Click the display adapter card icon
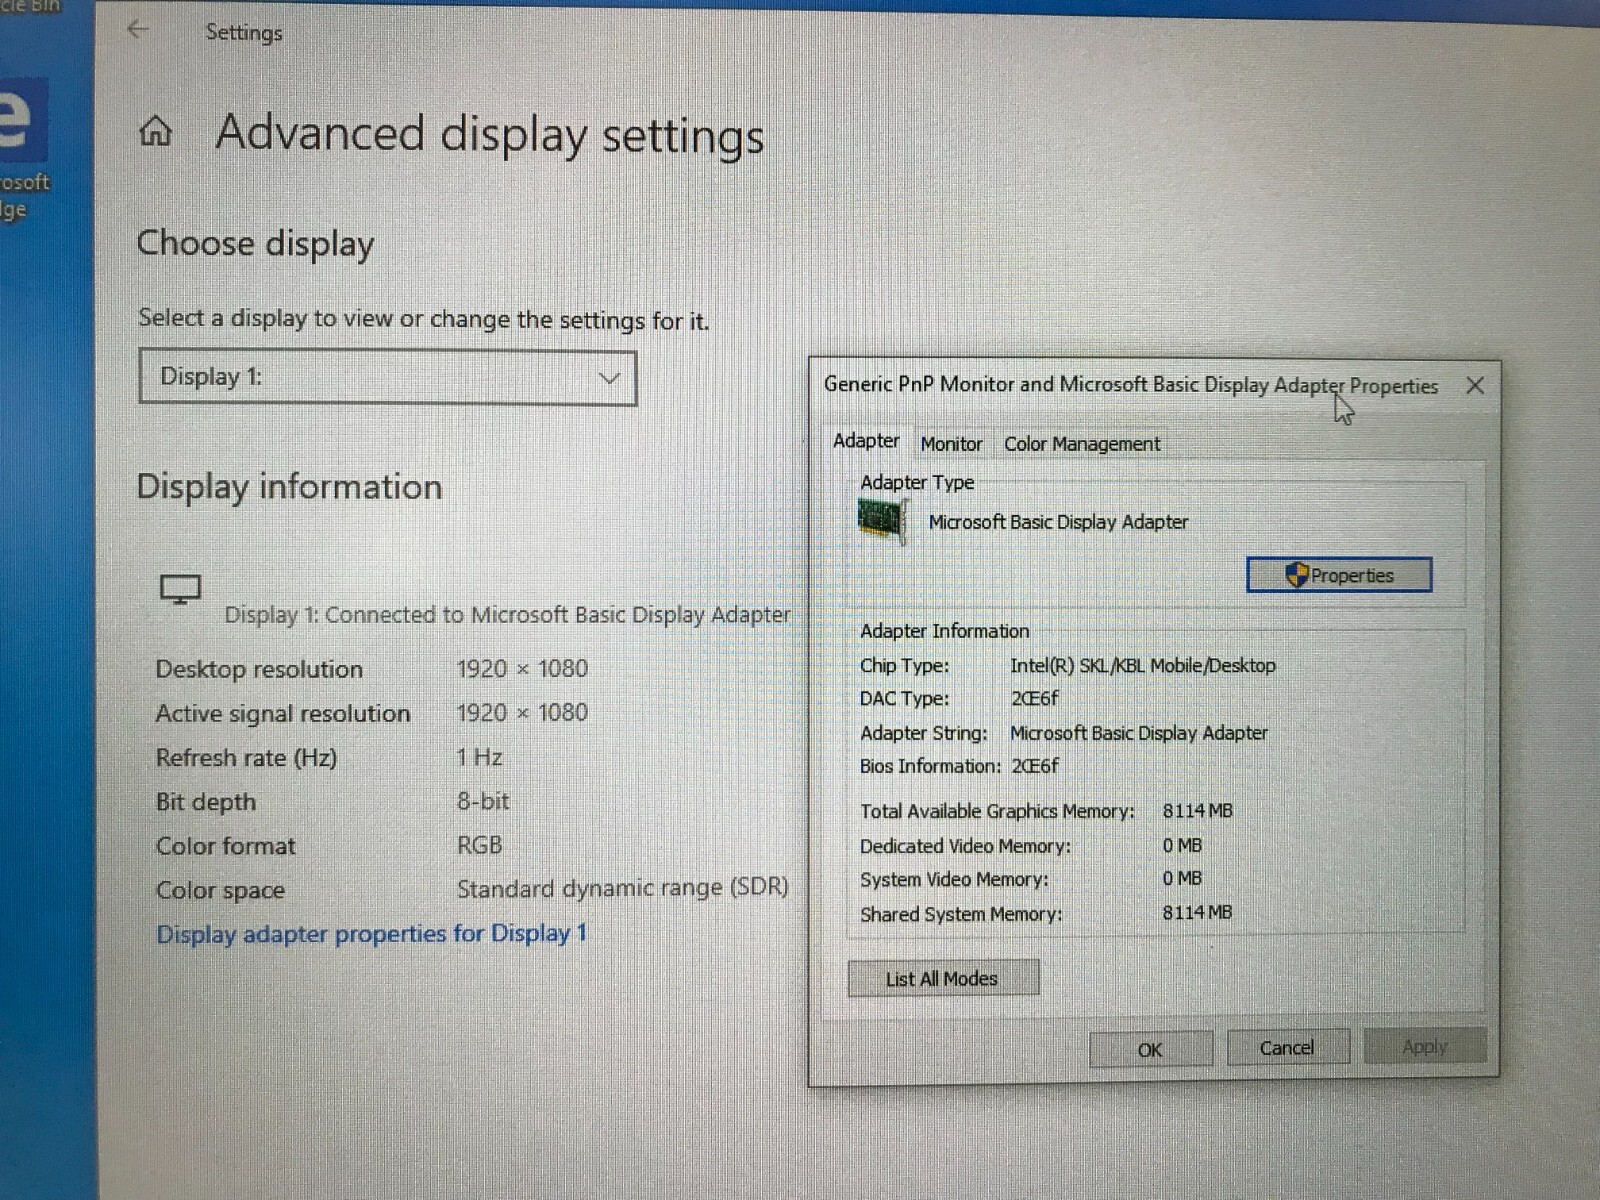Viewport: 1600px width, 1200px height. [881, 521]
